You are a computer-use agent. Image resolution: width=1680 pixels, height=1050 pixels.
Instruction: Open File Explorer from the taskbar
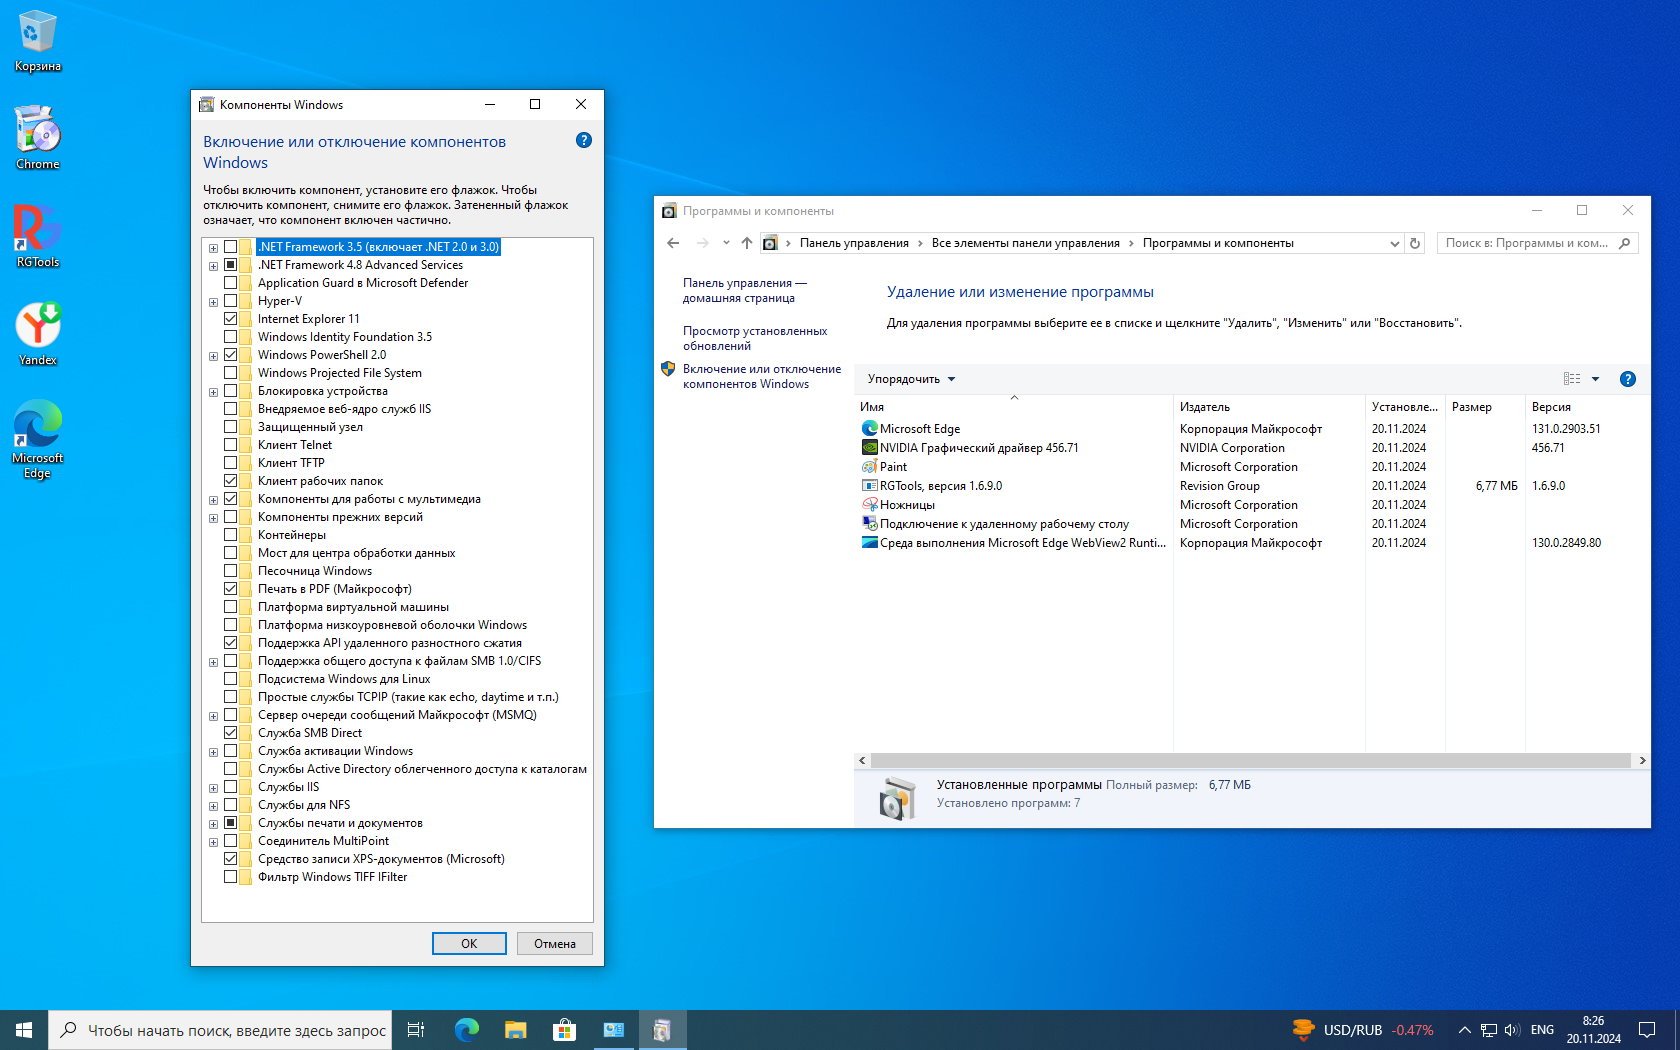(x=515, y=1030)
